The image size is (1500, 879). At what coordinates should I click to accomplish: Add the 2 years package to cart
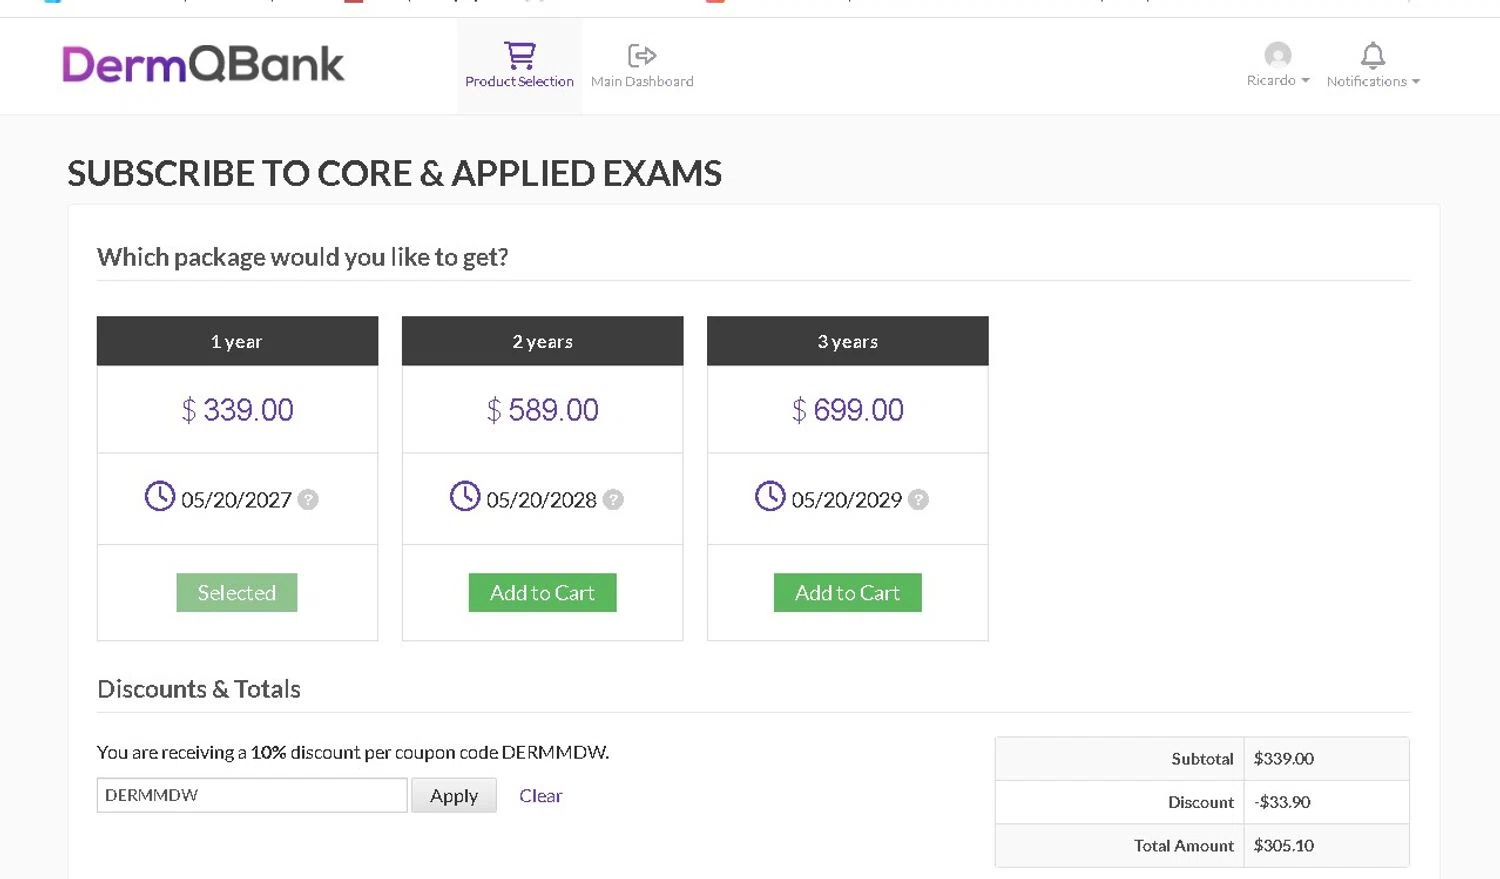(542, 593)
